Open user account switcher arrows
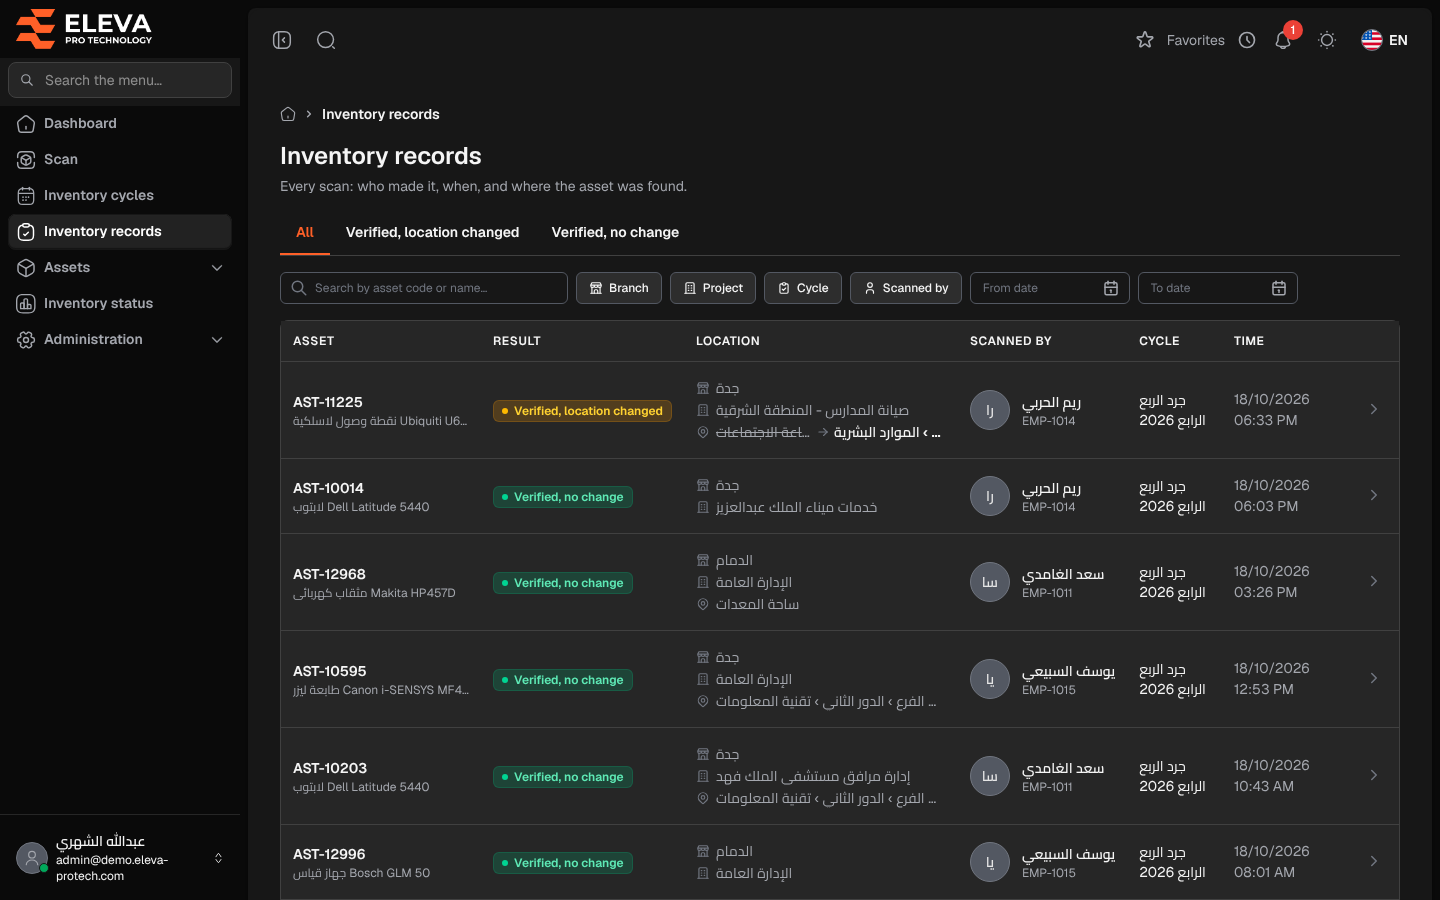Image resolution: width=1440 pixels, height=900 pixels. pos(218,858)
